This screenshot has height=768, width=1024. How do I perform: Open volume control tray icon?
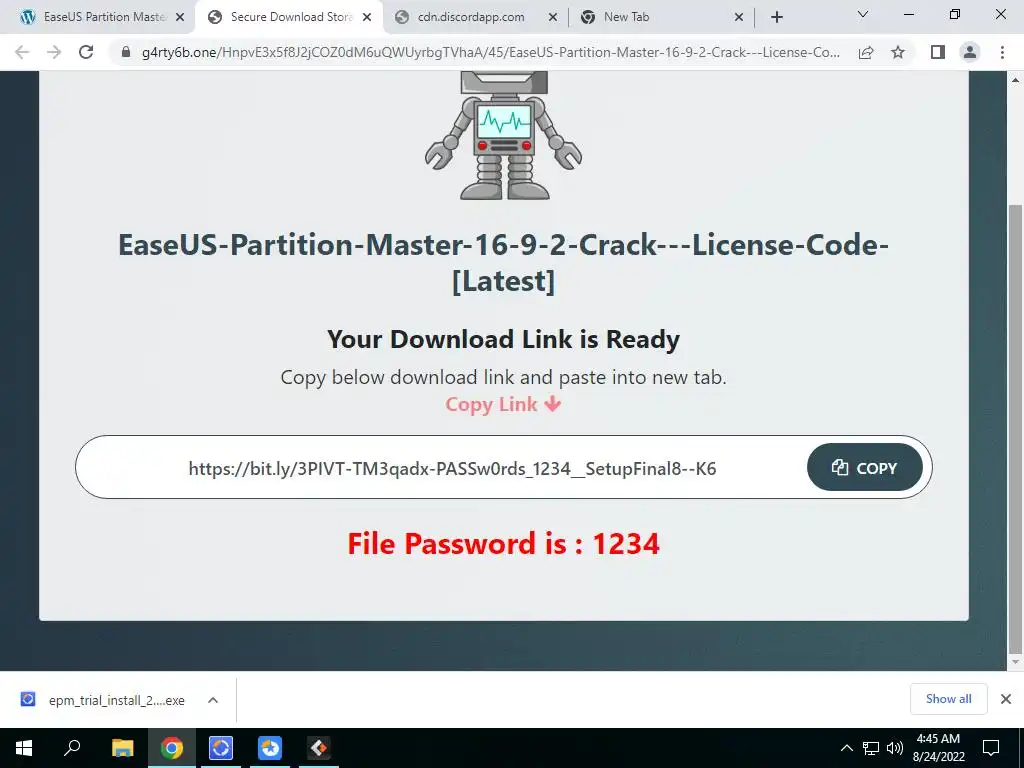click(x=895, y=748)
